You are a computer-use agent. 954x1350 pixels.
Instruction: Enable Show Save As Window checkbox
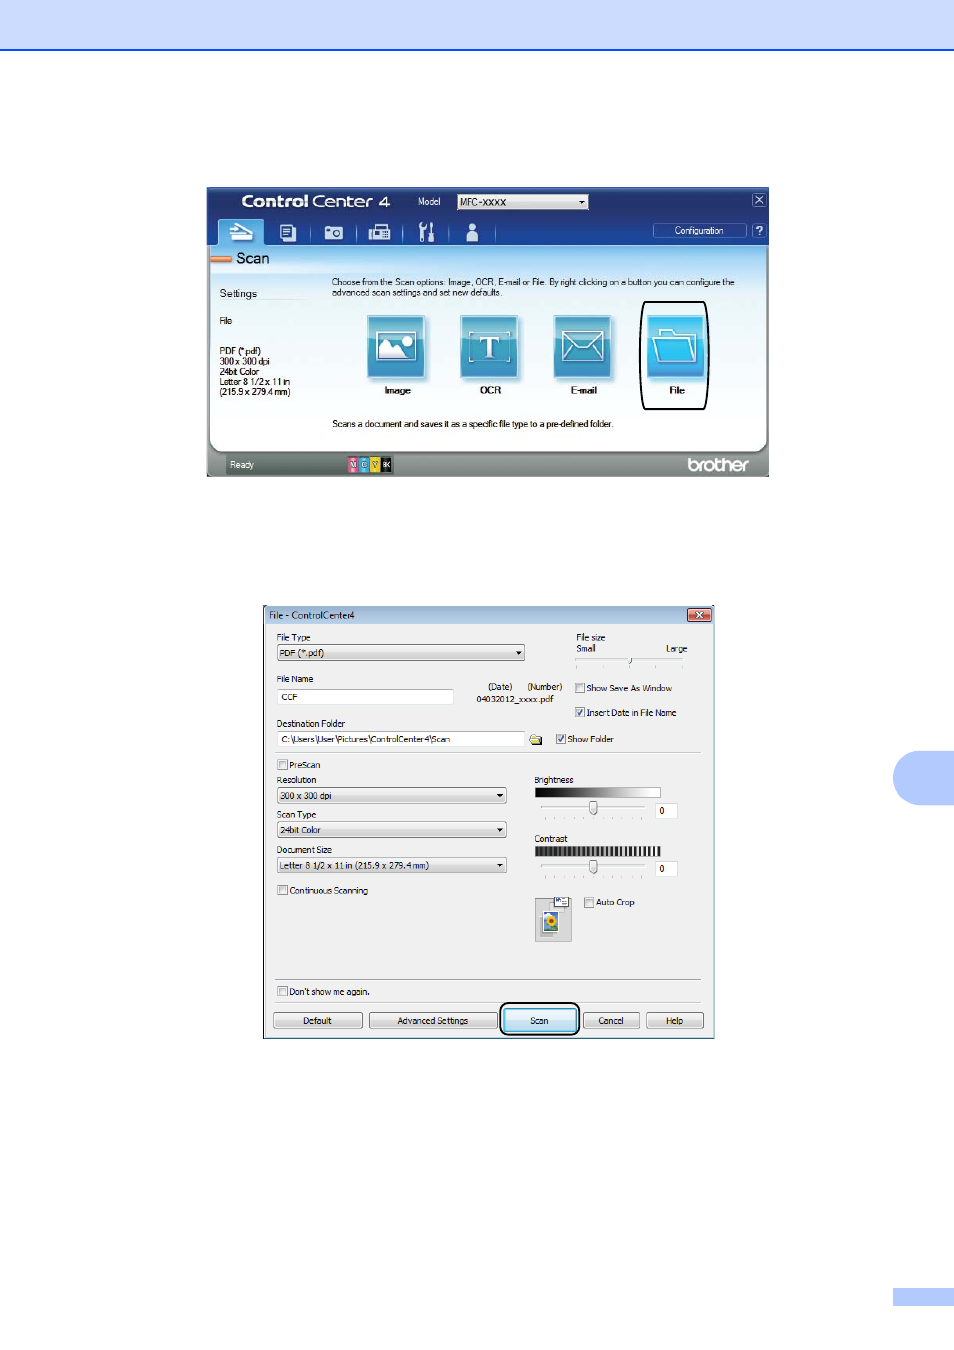coord(580,688)
